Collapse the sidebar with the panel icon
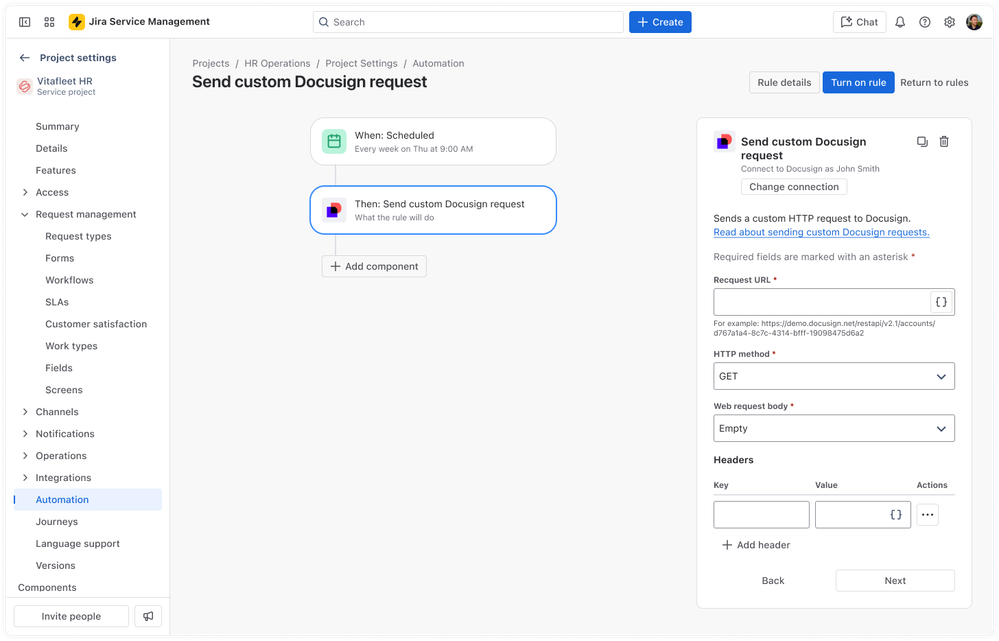This screenshot has height=641, width=999. point(24,21)
